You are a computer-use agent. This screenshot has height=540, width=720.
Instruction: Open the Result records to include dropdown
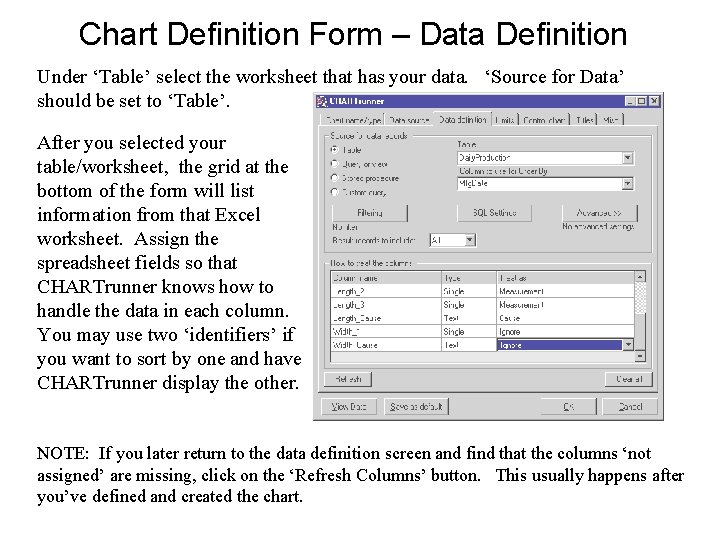[469, 240]
